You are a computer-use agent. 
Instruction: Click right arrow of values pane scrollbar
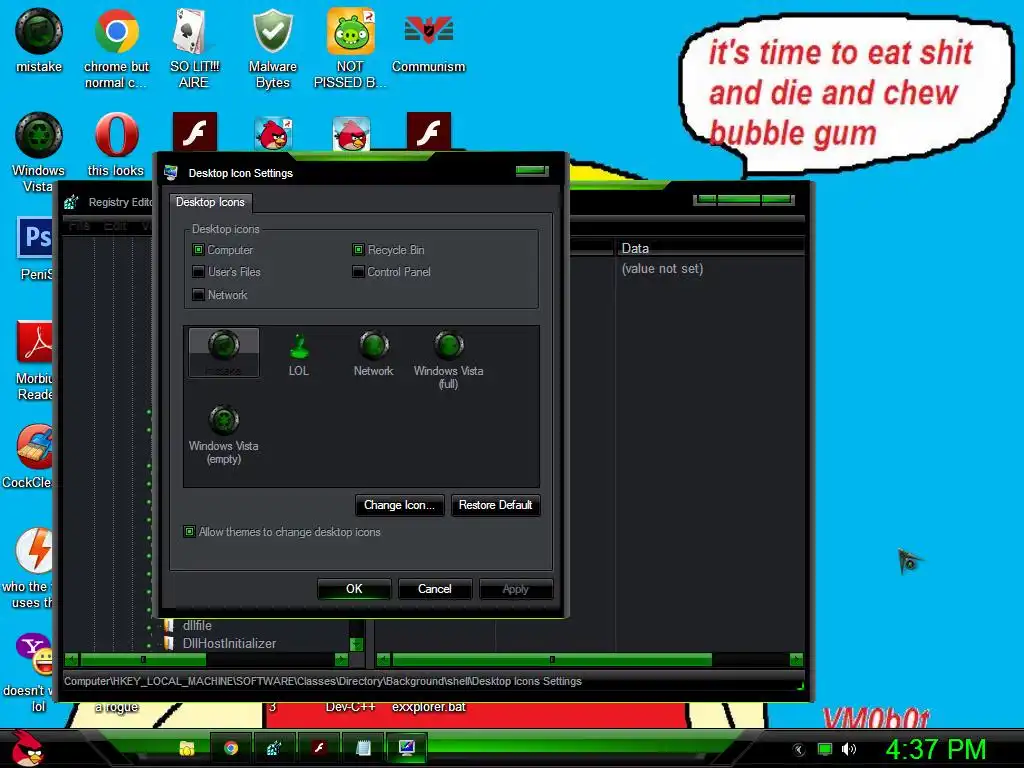pos(795,660)
